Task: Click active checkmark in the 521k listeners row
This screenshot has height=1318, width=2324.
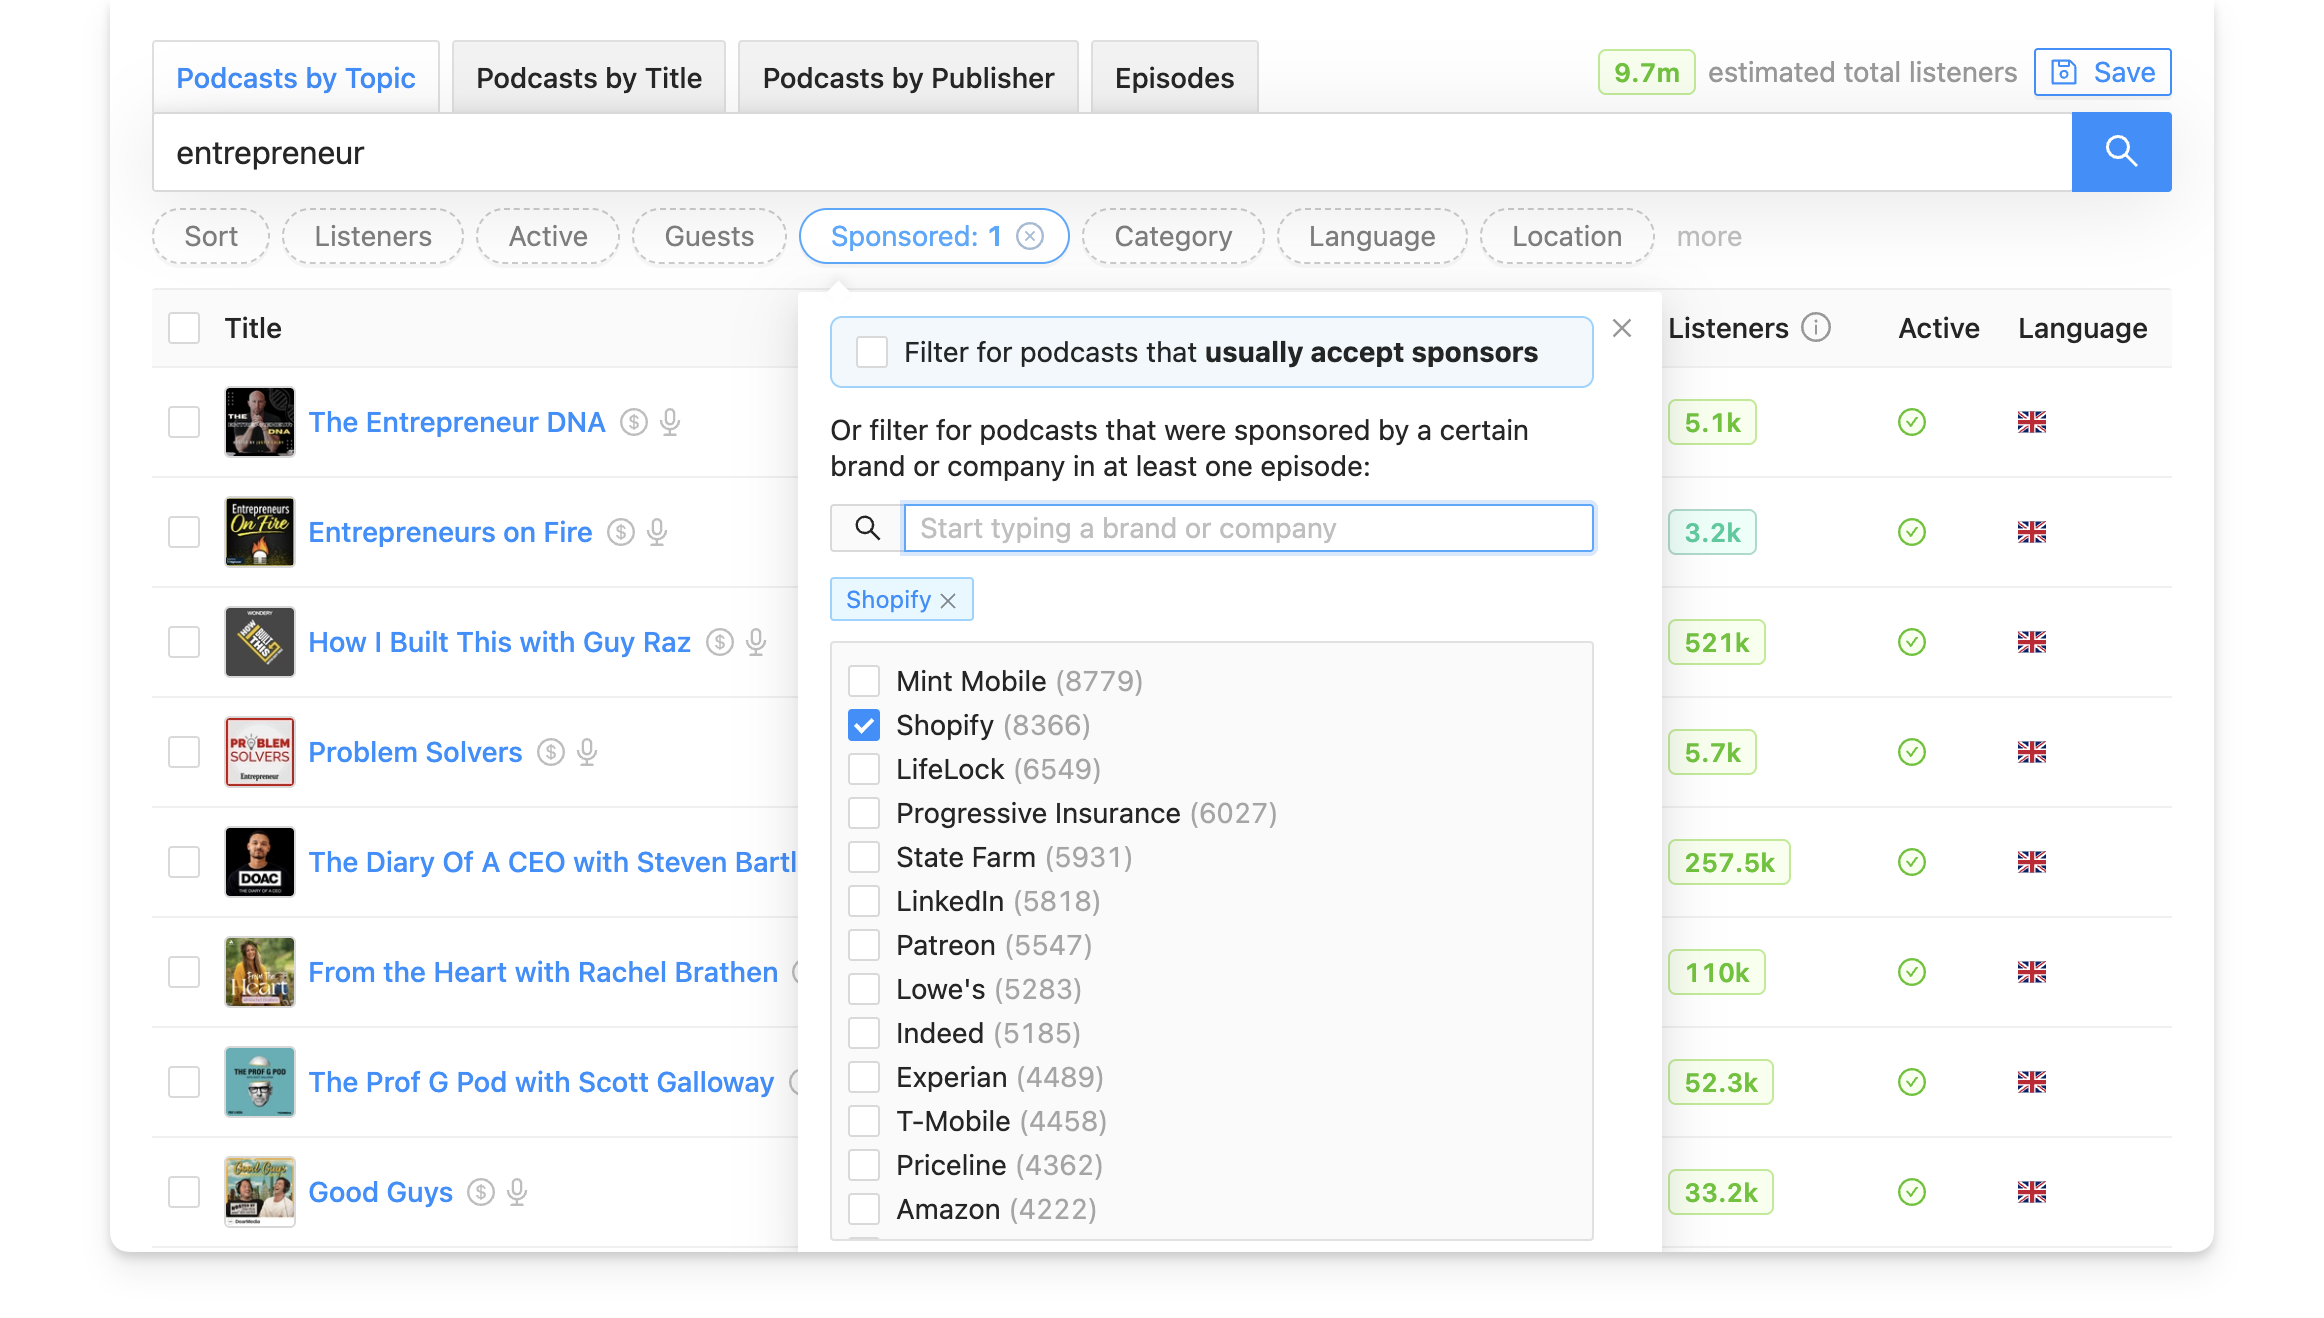Action: (1912, 642)
